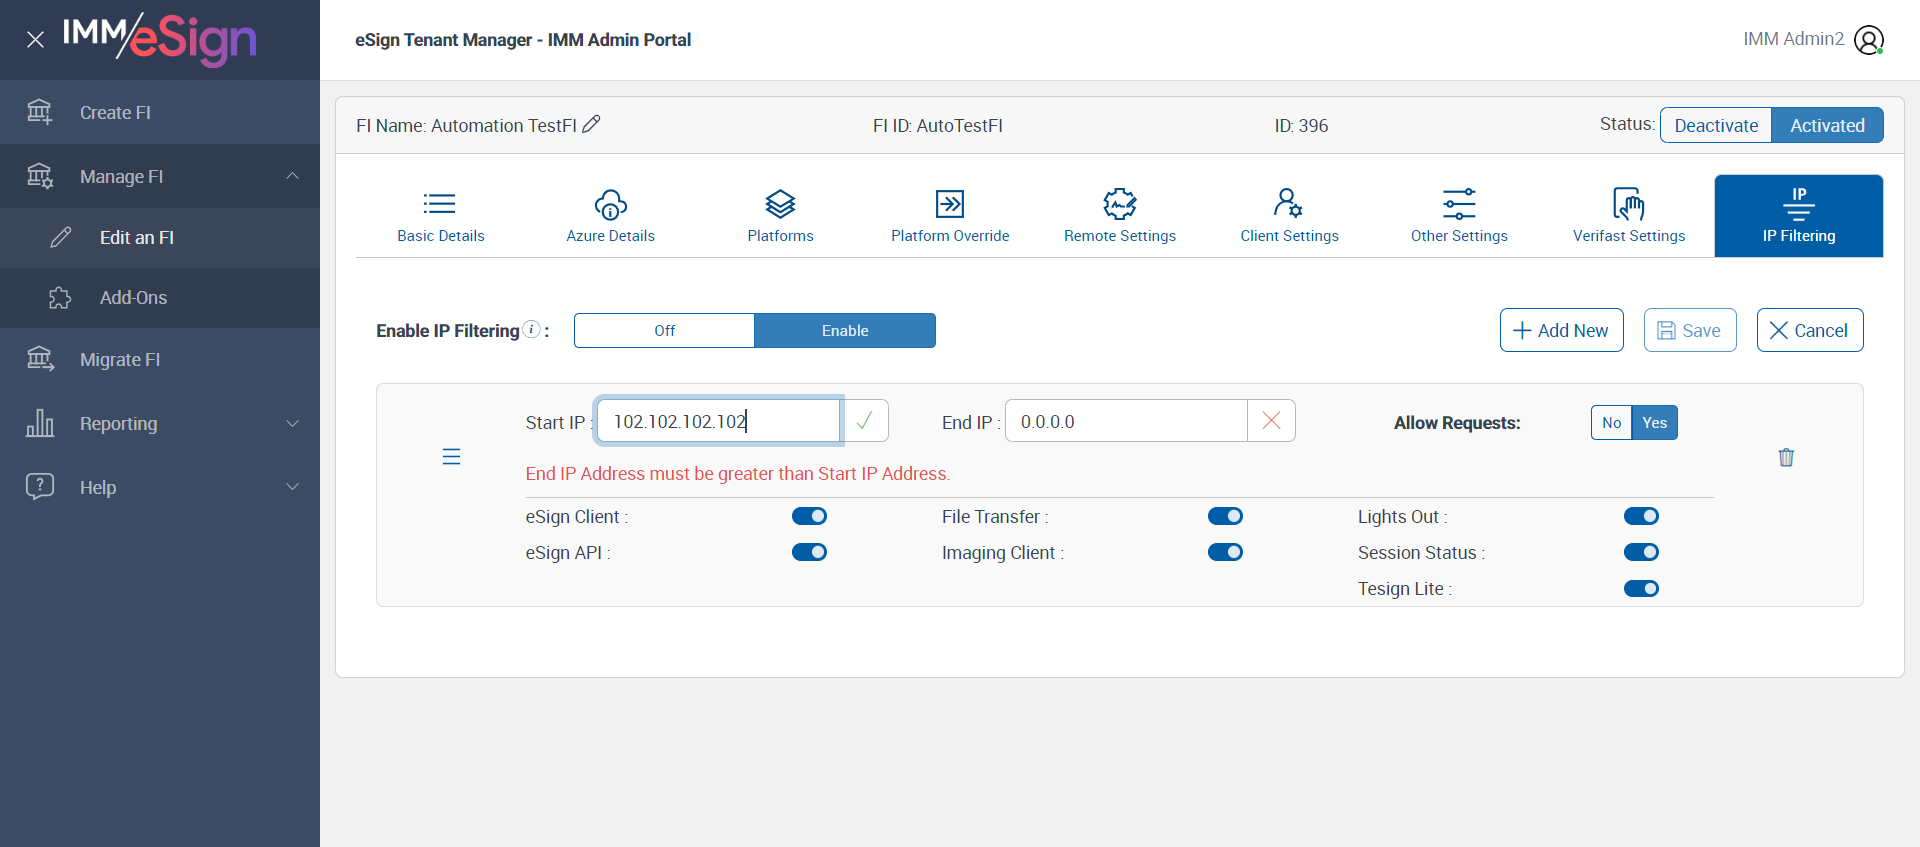
Task: Delete the IP range row with trash icon
Action: (x=1786, y=457)
